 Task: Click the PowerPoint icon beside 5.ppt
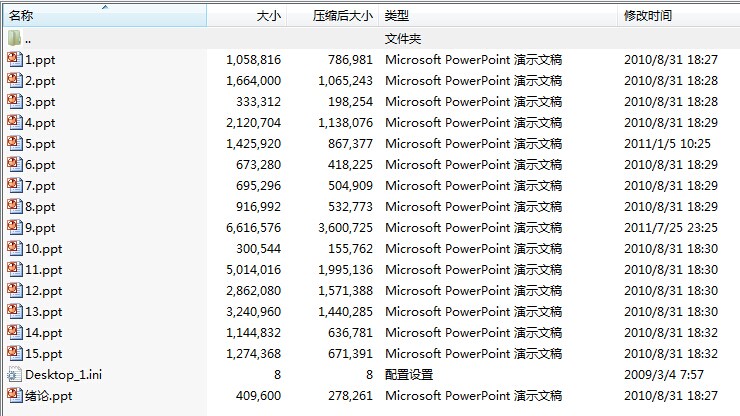point(15,143)
